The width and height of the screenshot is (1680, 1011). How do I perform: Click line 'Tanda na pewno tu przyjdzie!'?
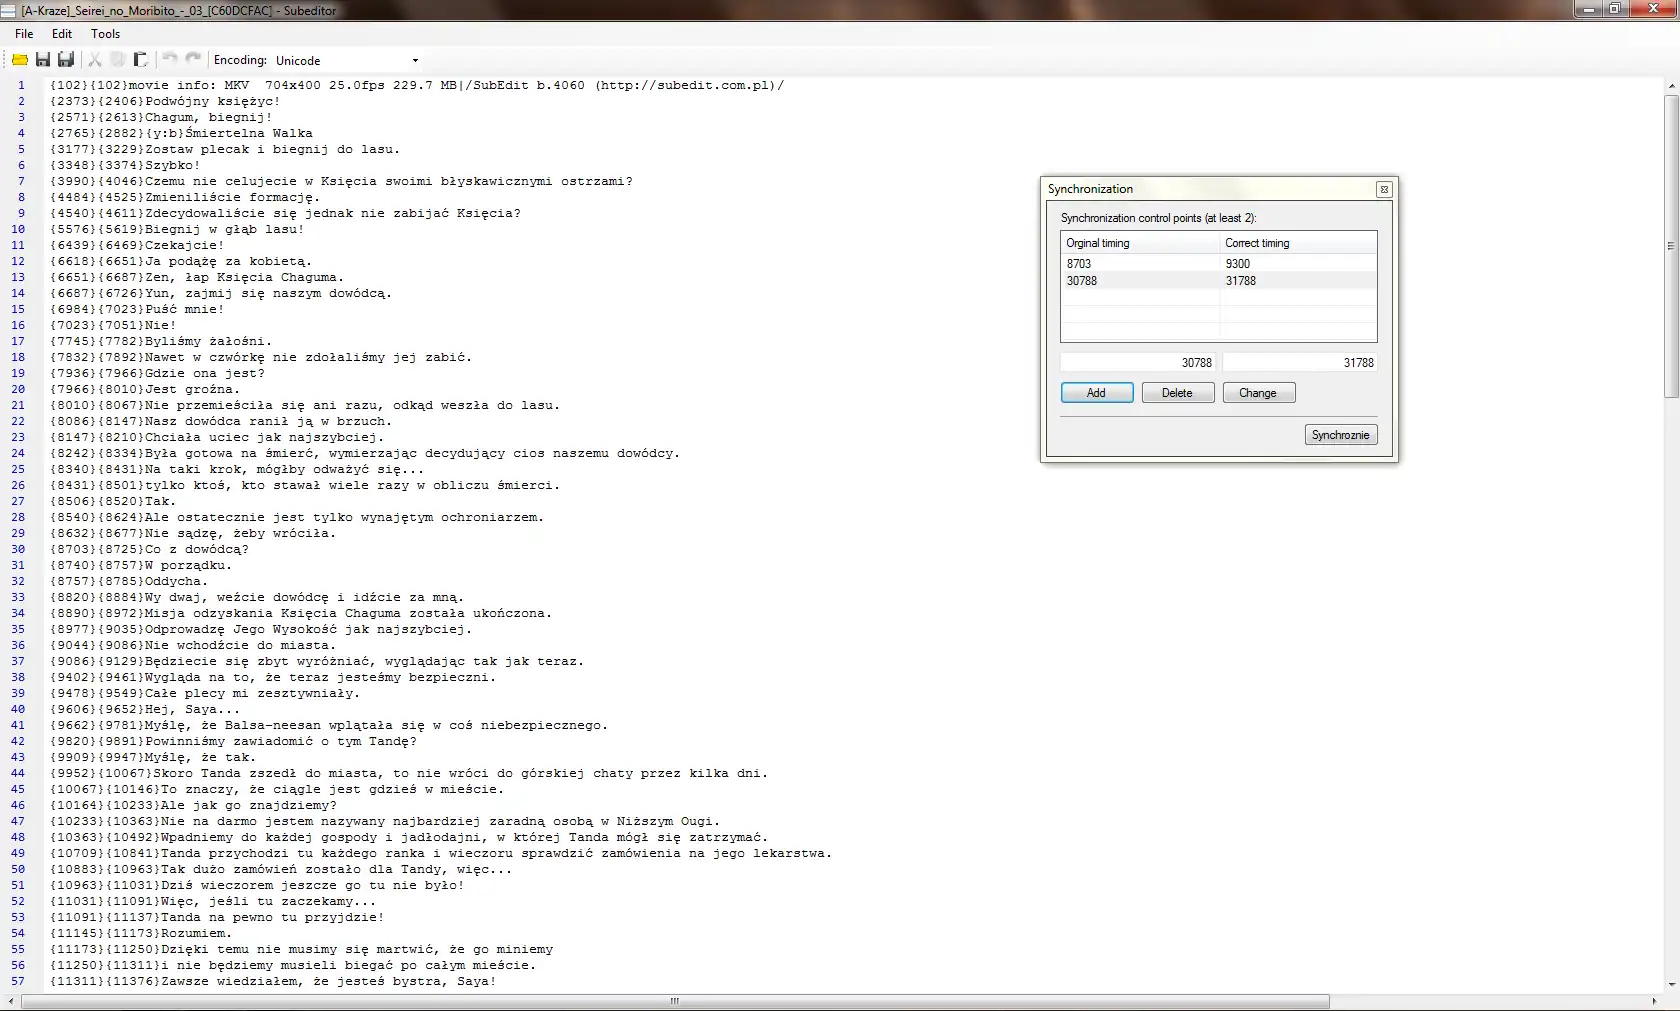[217, 917]
